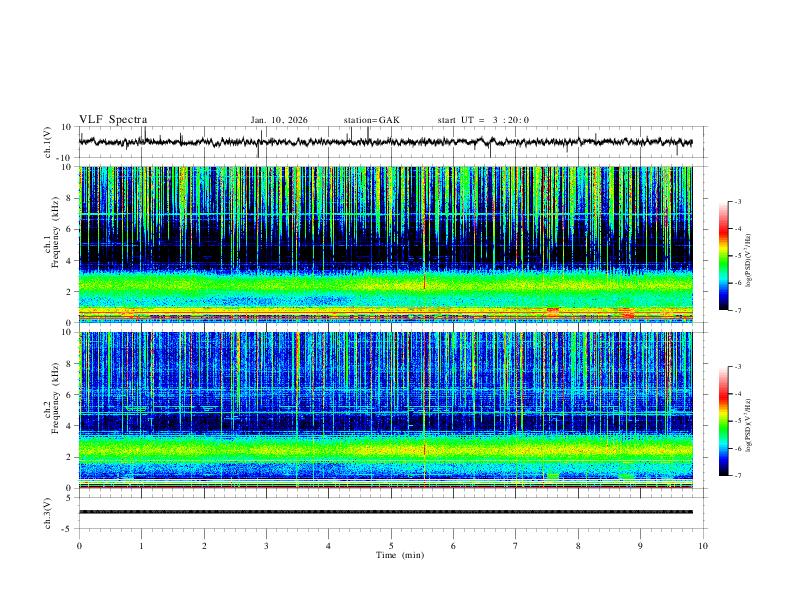Click the red spike near 5.5 min in ch.1 spectrogram
The width and height of the screenshot is (792, 612).
(x=424, y=282)
